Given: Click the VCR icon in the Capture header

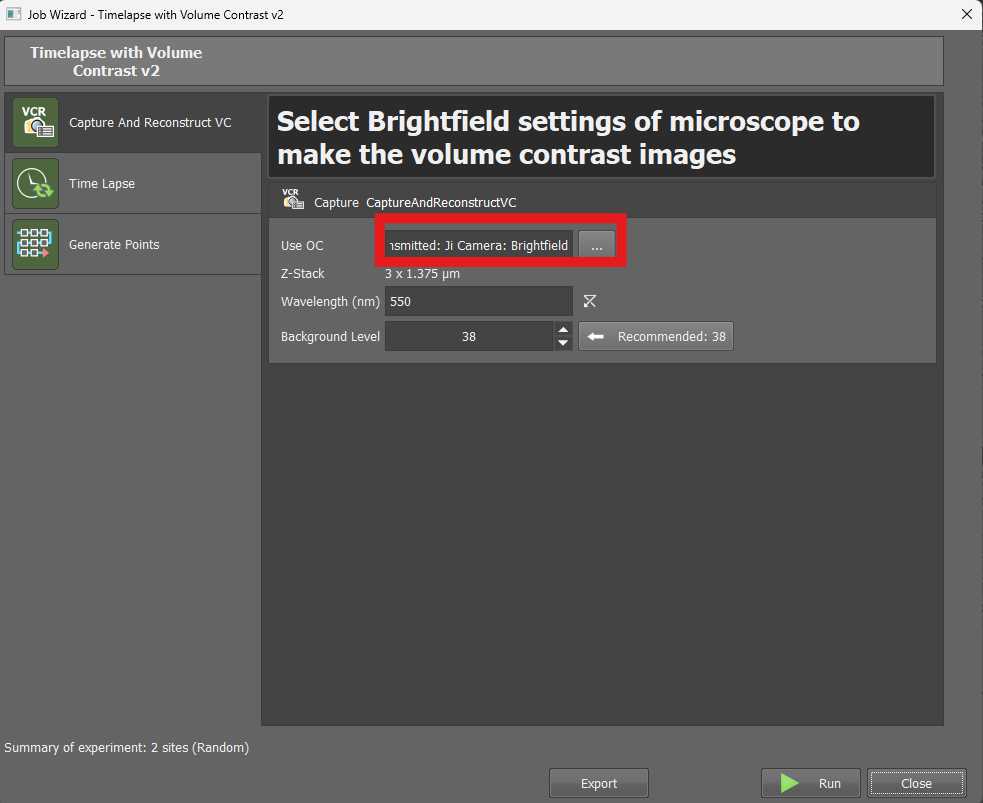Looking at the screenshot, I should (293, 200).
